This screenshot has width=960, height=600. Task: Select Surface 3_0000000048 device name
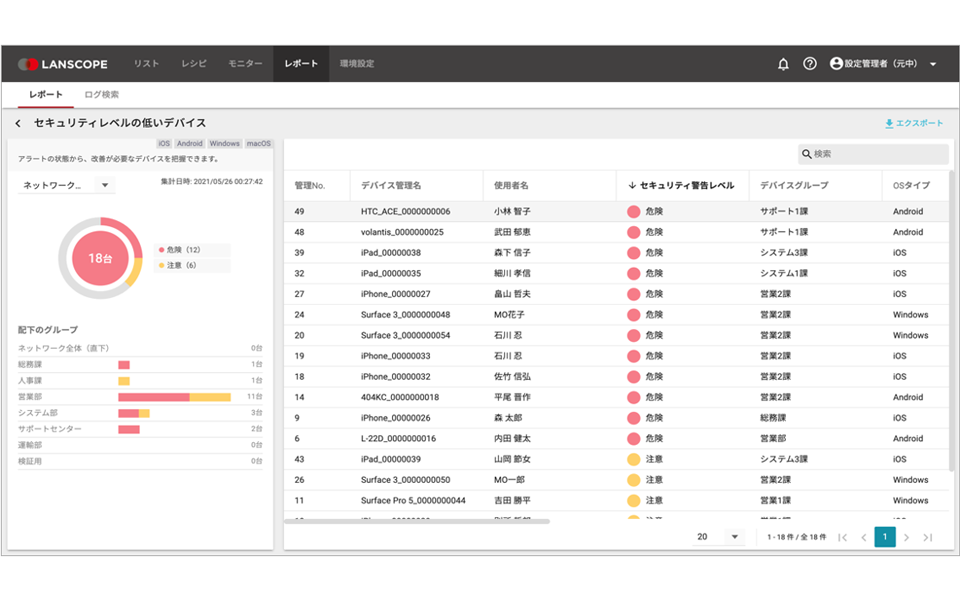[x=405, y=315]
